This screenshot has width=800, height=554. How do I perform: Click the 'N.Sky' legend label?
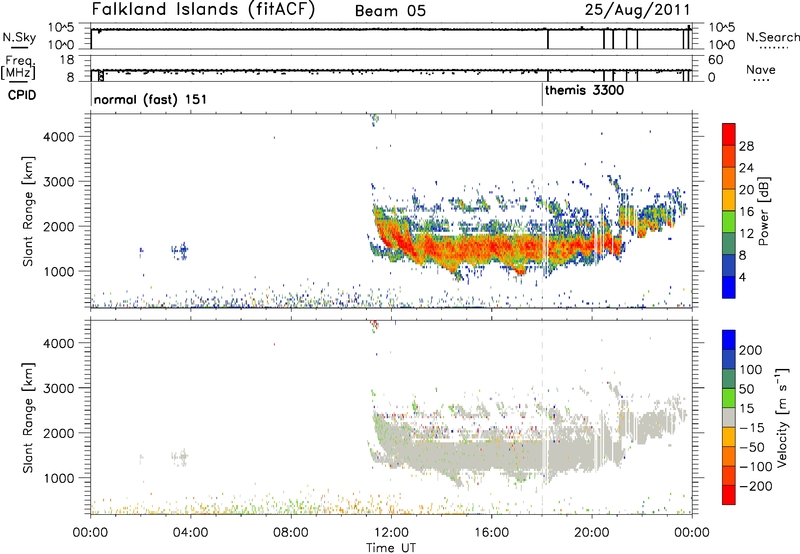19,37
